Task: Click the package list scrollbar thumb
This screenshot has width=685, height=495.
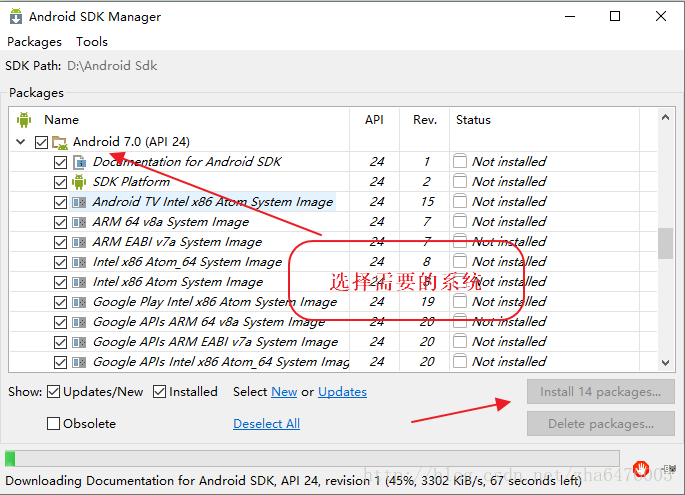Action: point(665,243)
